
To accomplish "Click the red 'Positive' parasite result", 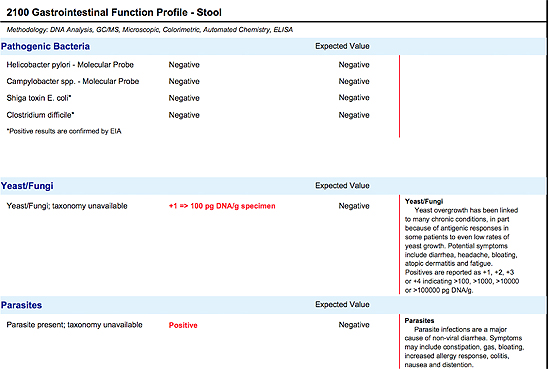I will pos(183,325).
